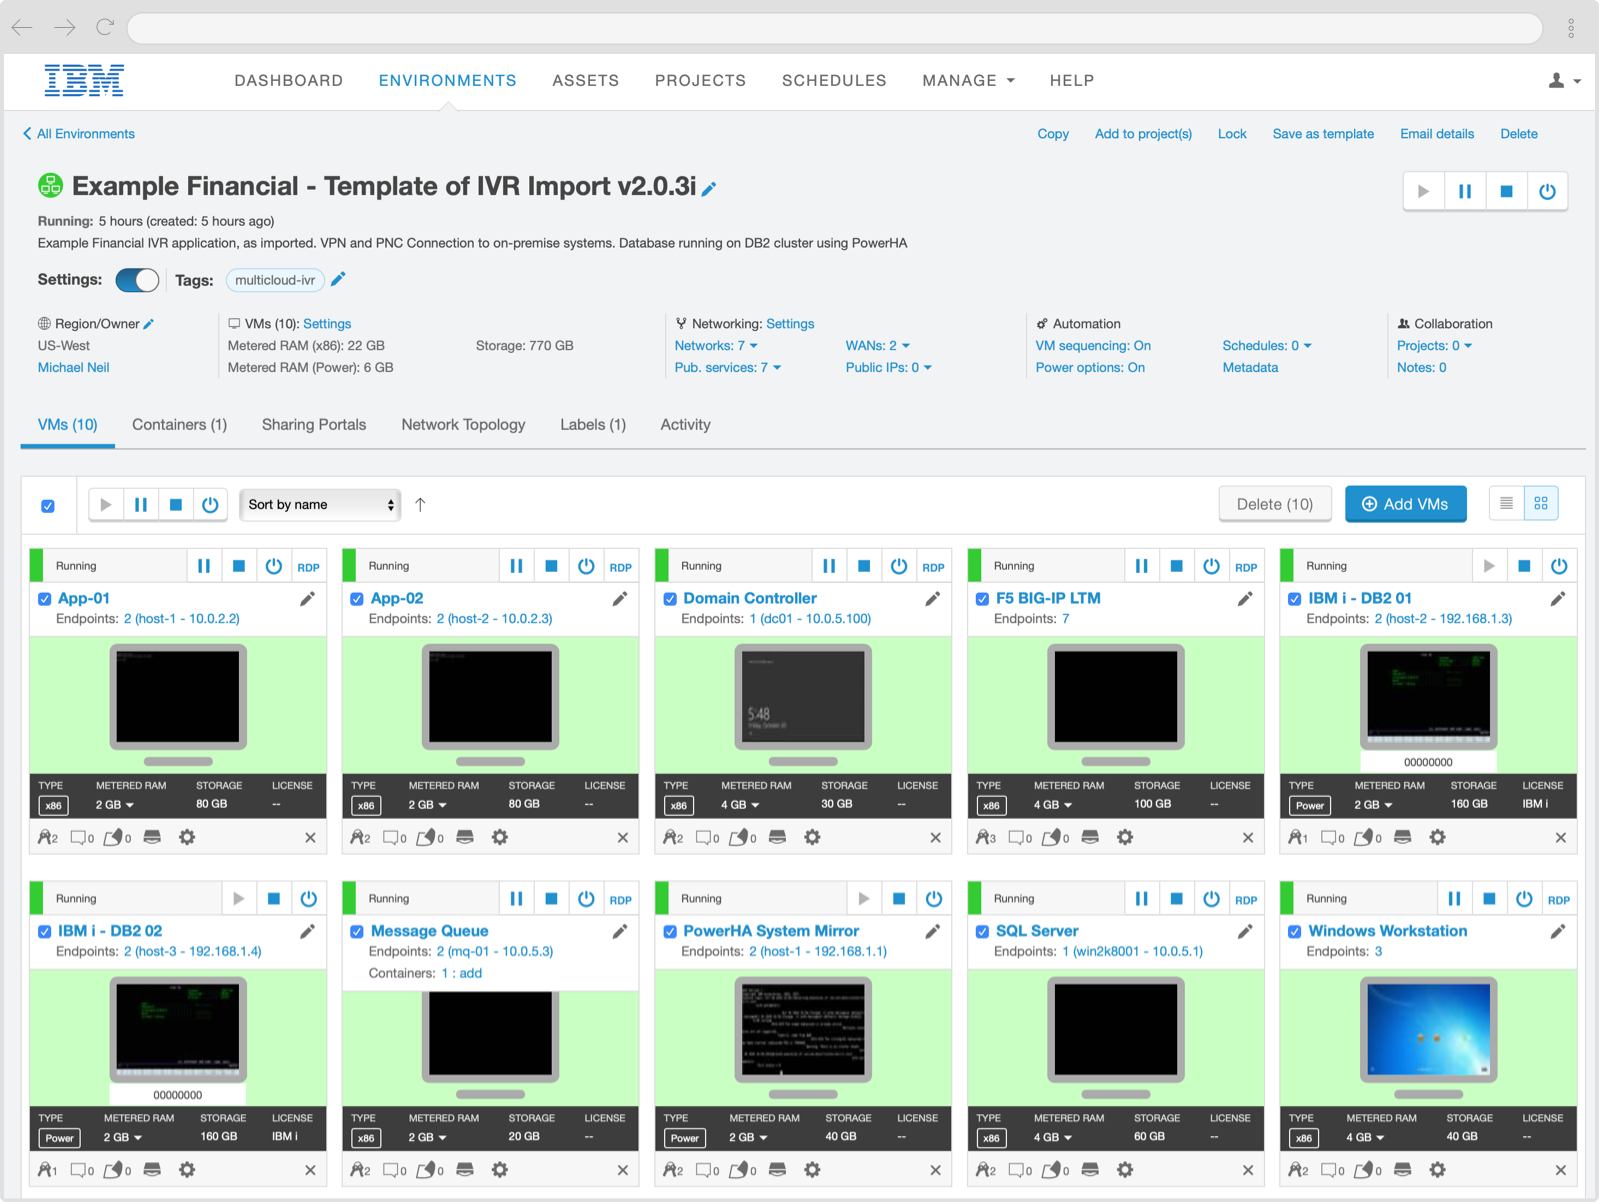This screenshot has height=1202, width=1599.
Task: Click Save as template link
Action: 1323,134
